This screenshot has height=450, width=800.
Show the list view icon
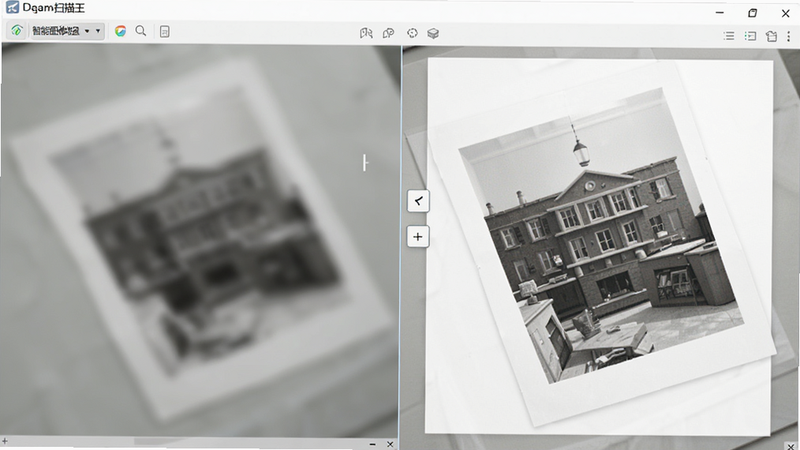(729, 36)
